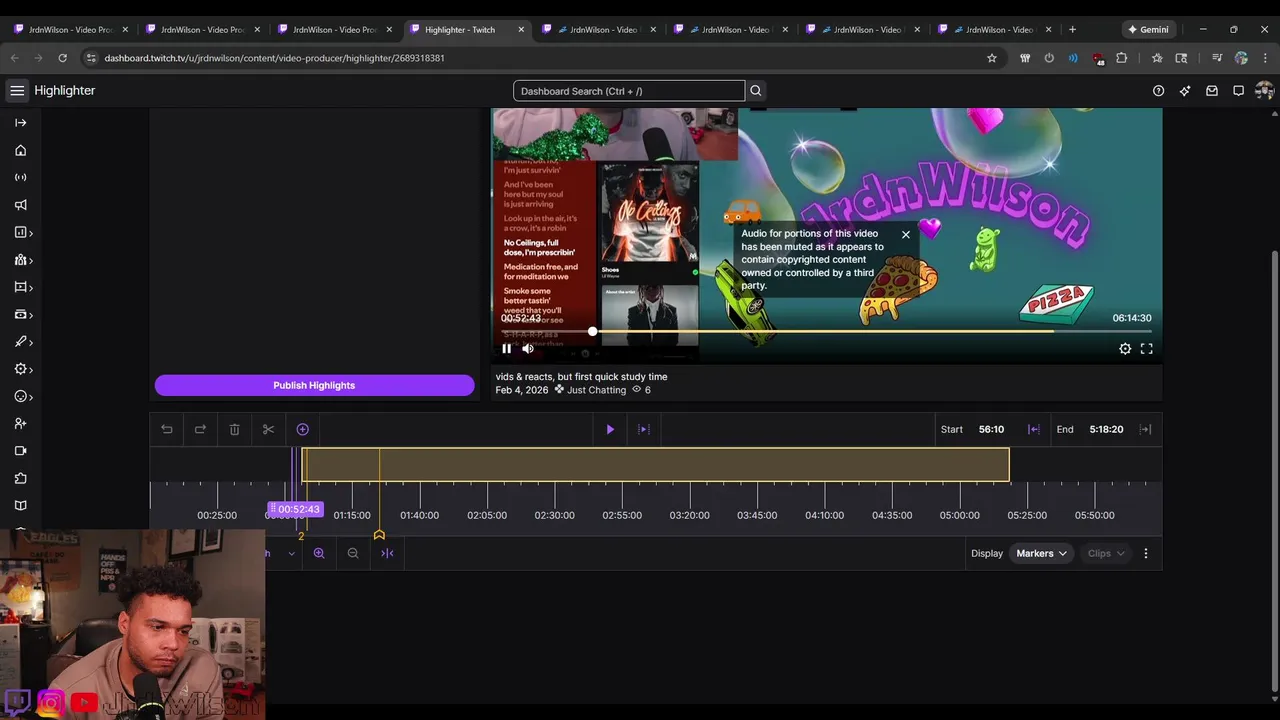Bookmark this page with the star
The image size is (1280, 720).
pyautogui.click(x=992, y=58)
